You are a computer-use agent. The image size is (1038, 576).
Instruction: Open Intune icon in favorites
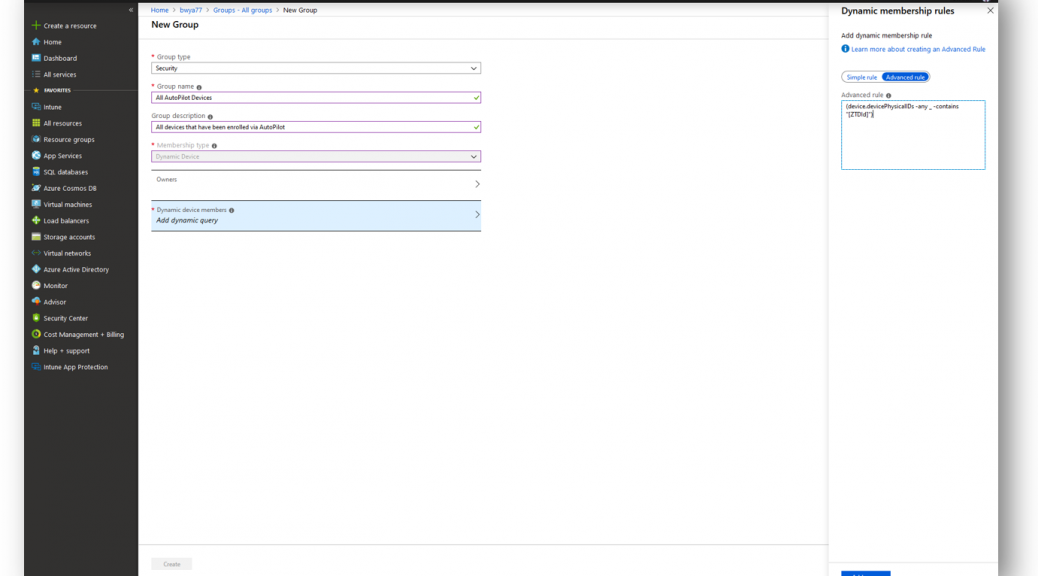click(x=36, y=107)
